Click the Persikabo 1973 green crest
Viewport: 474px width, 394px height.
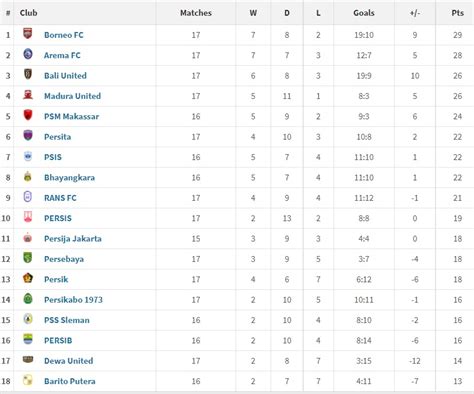pyautogui.click(x=28, y=298)
